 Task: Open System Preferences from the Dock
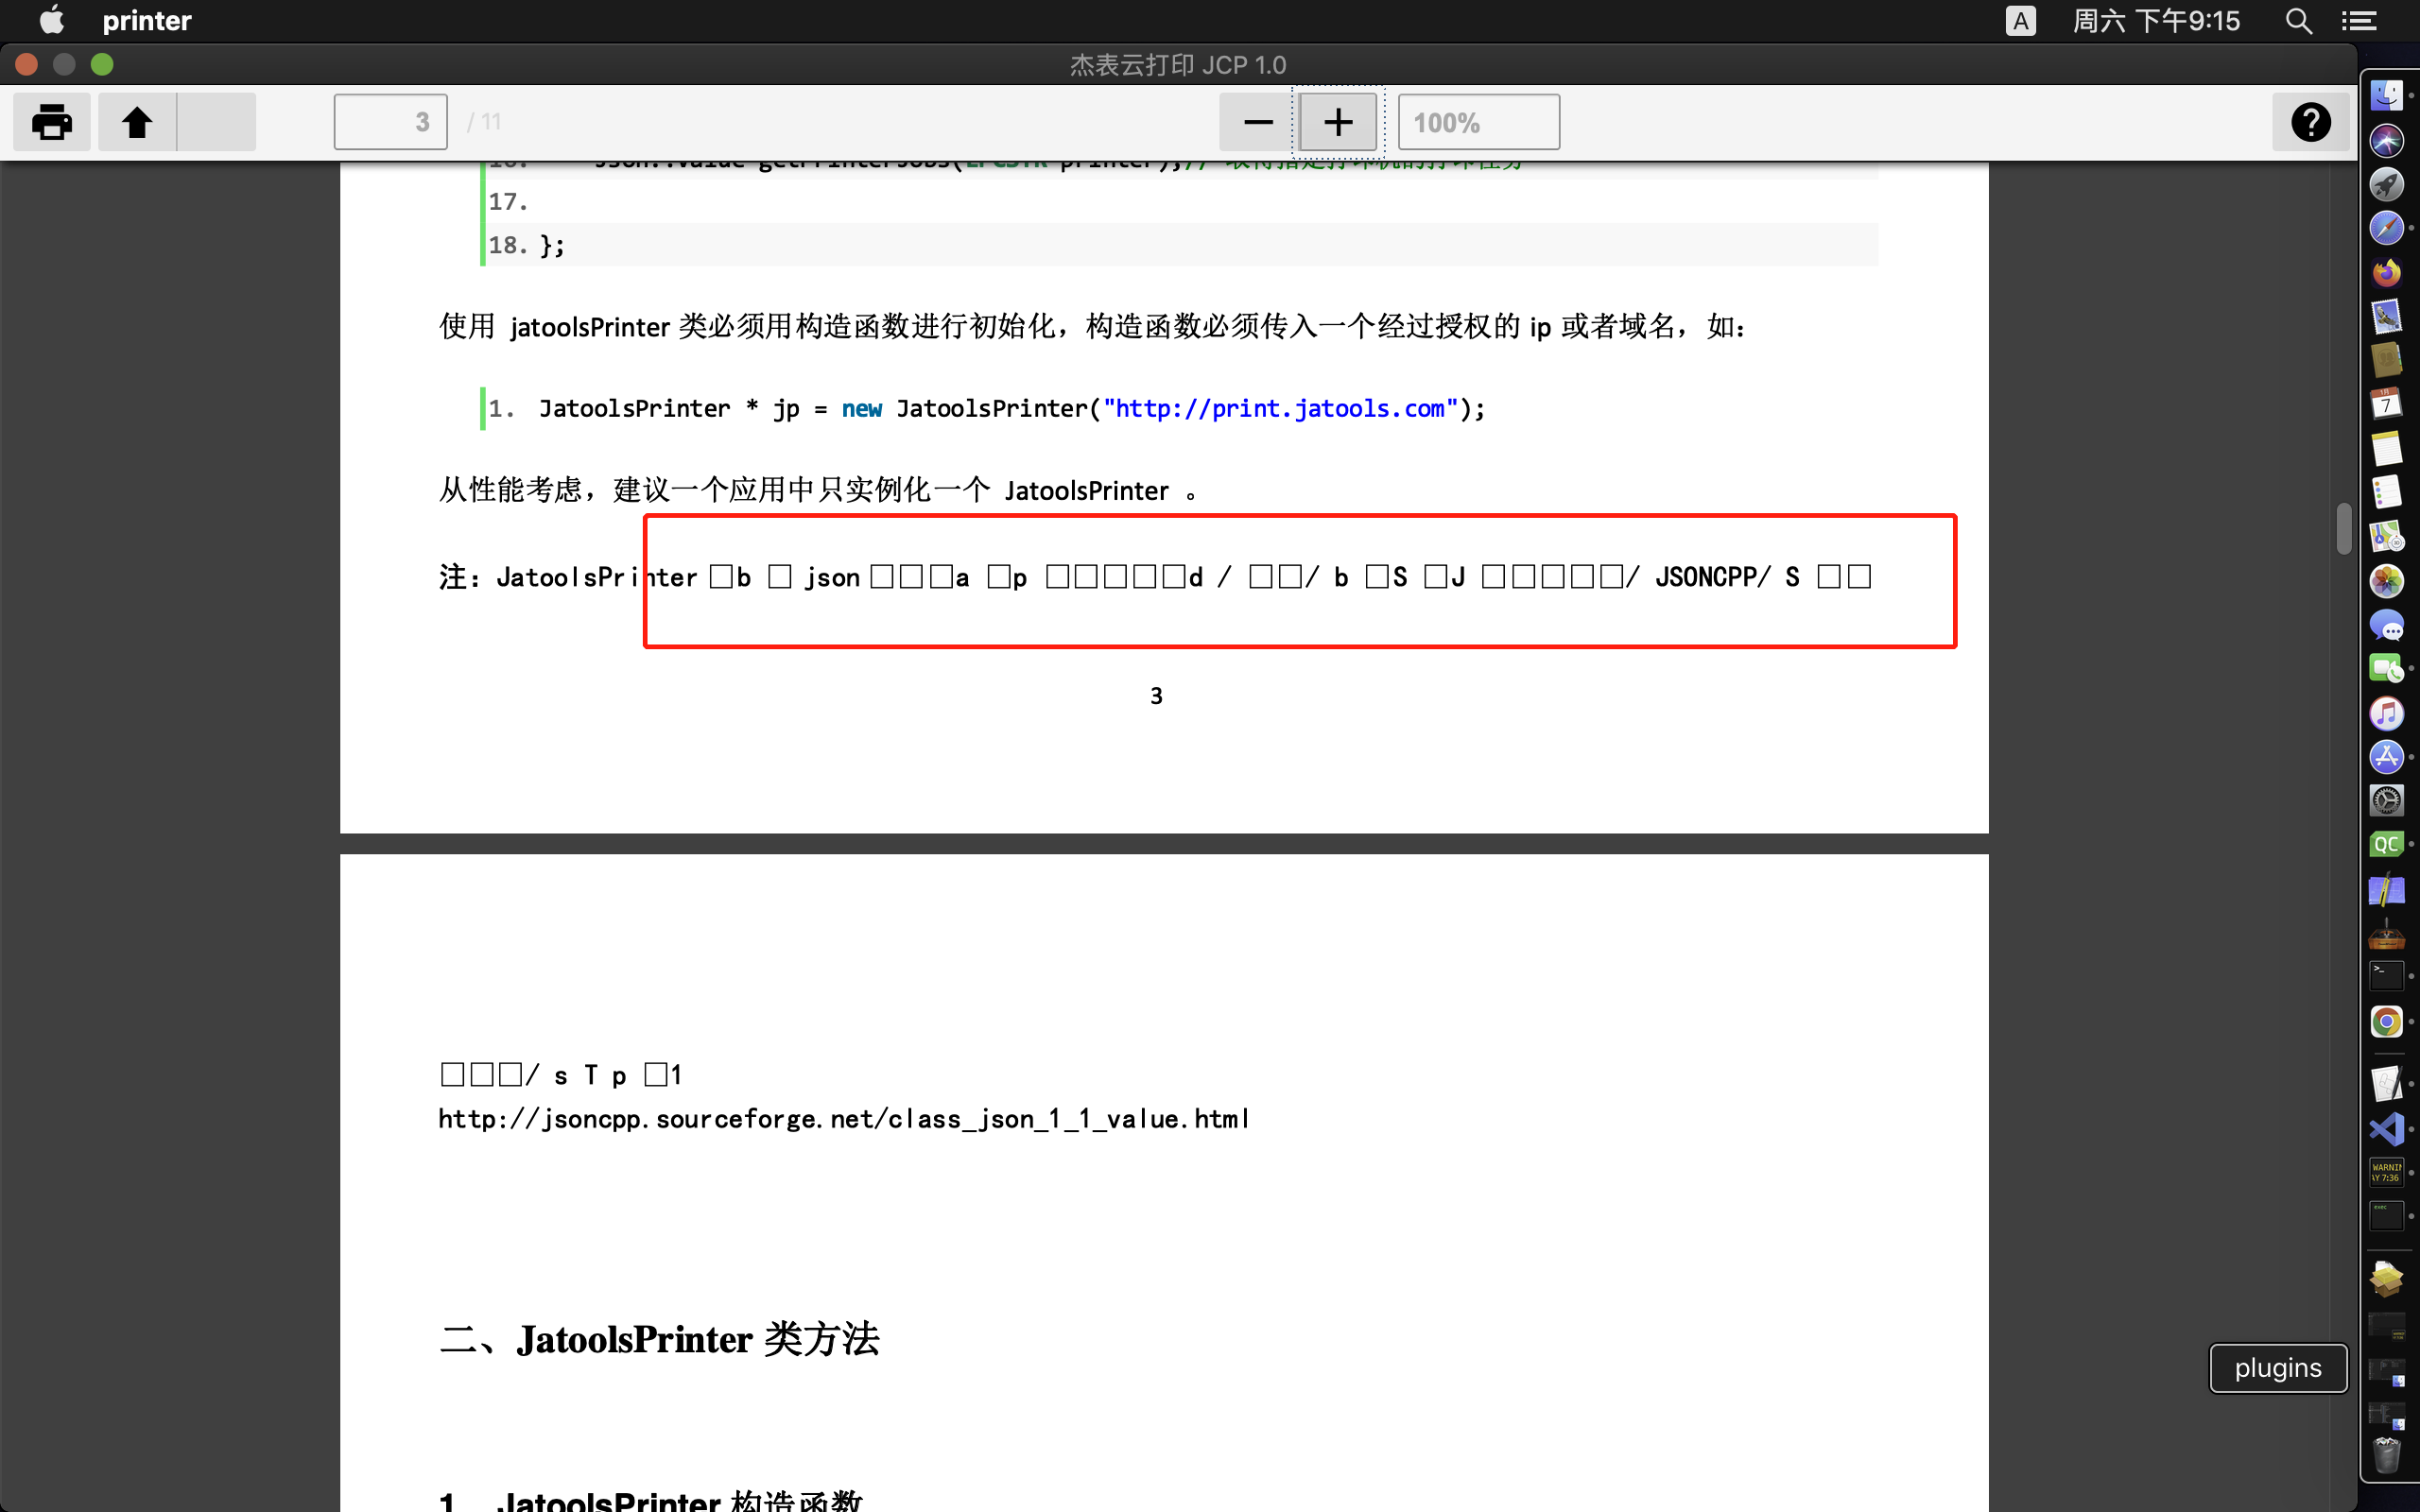2387,801
